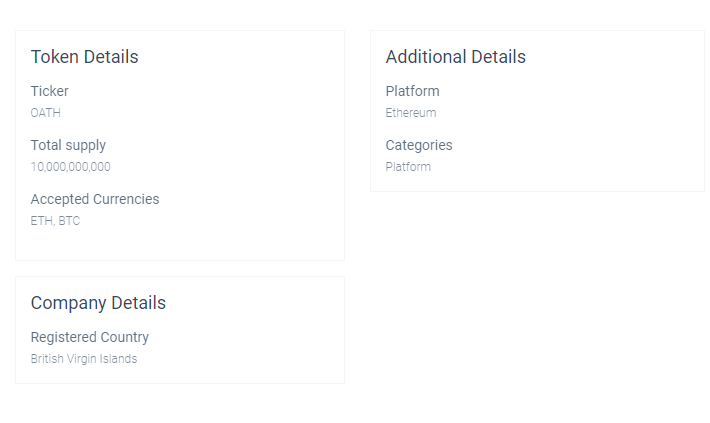Click ETH in the accepted currencies
The height and width of the screenshot is (423, 710).
click(x=40, y=221)
